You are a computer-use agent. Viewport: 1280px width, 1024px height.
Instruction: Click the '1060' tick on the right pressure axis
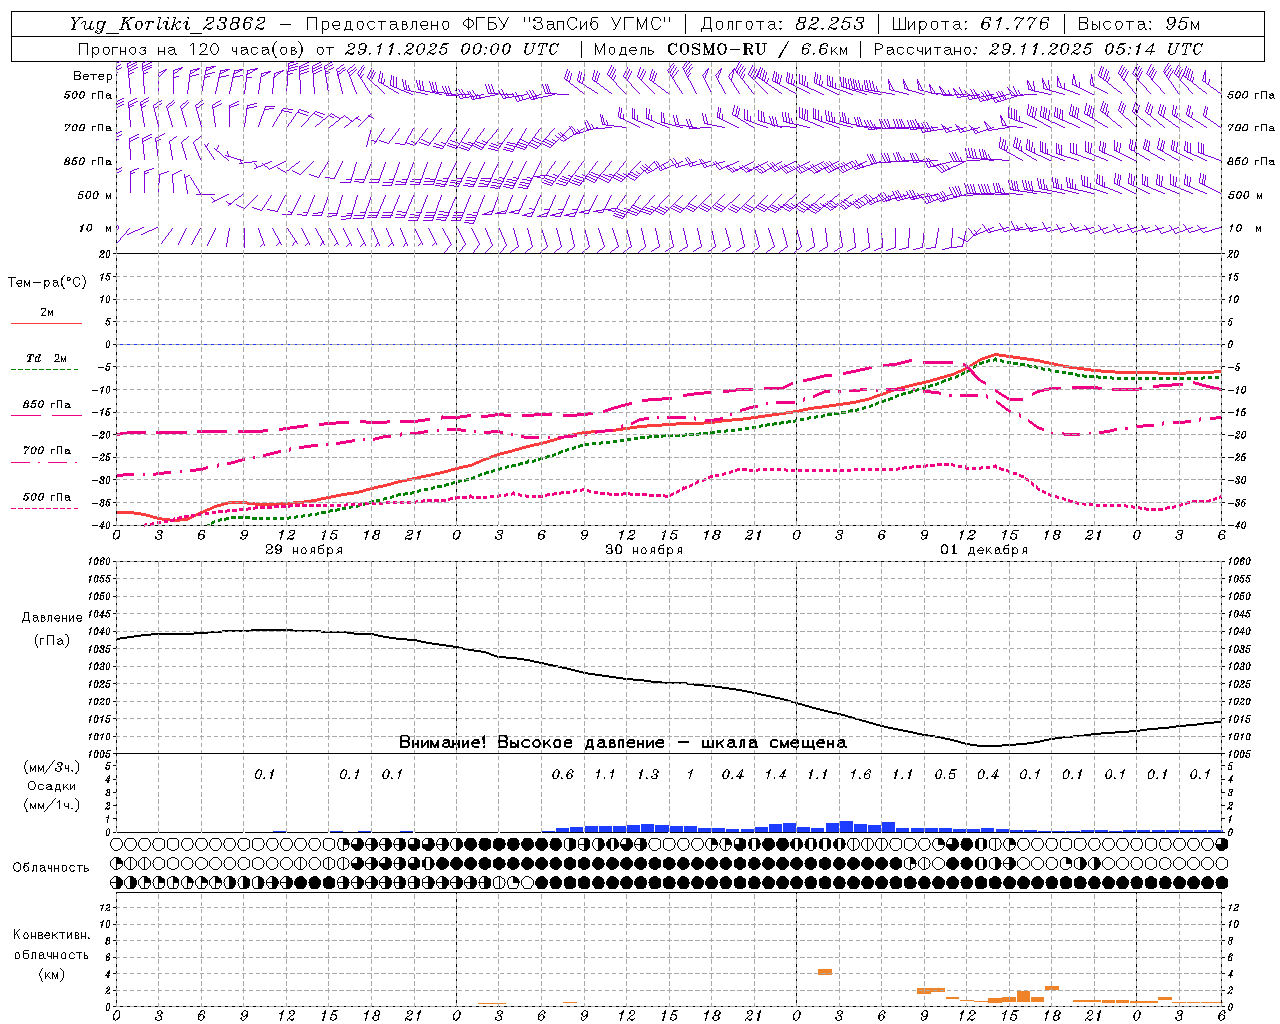click(1239, 562)
